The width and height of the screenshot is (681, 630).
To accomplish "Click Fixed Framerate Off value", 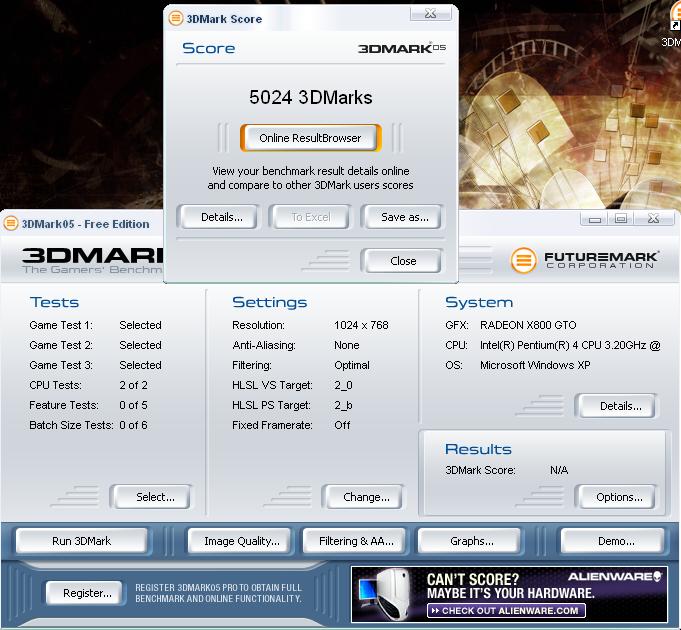I will coord(342,425).
